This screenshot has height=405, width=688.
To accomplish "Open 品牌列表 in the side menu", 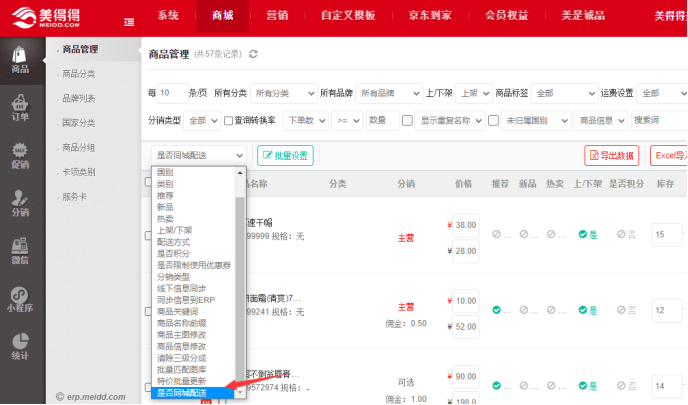I will point(79,98).
